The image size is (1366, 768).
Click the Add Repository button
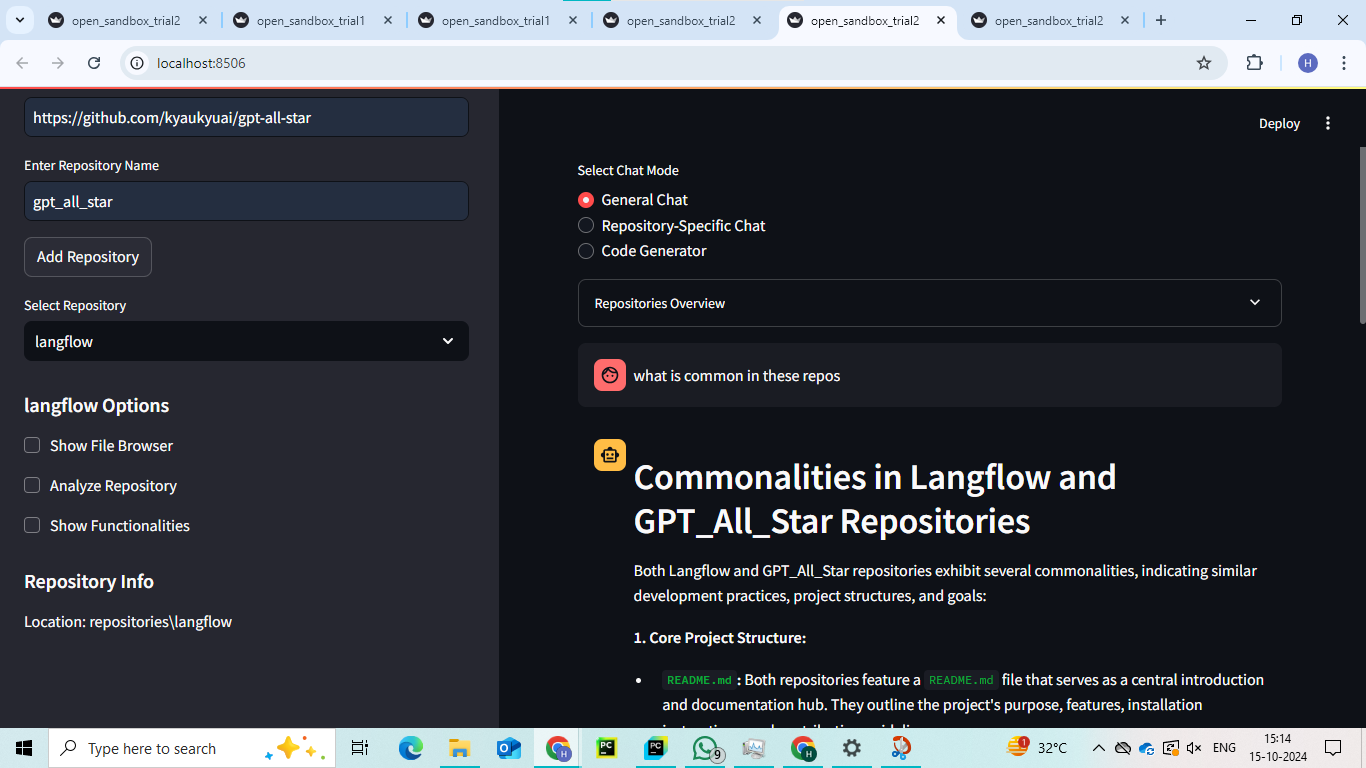click(x=88, y=257)
